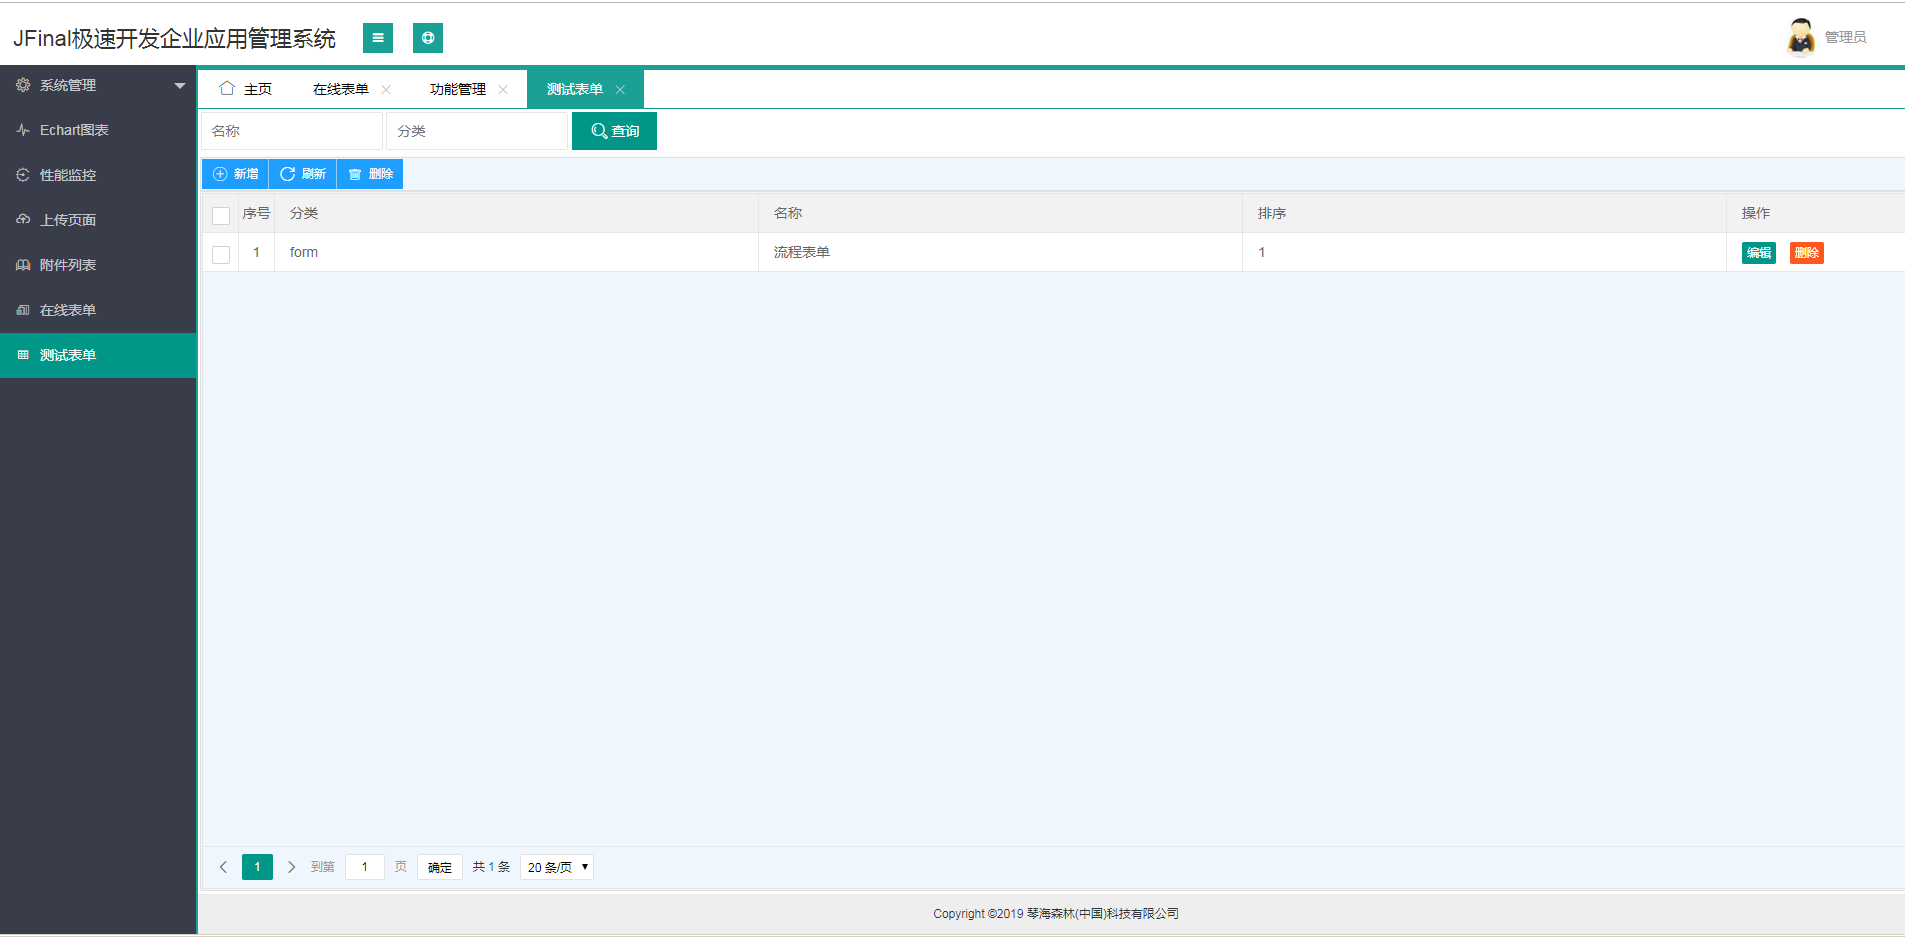The height and width of the screenshot is (937, 1905).
Task: Open the administrator avatar picture
Action: point(1801,37)
